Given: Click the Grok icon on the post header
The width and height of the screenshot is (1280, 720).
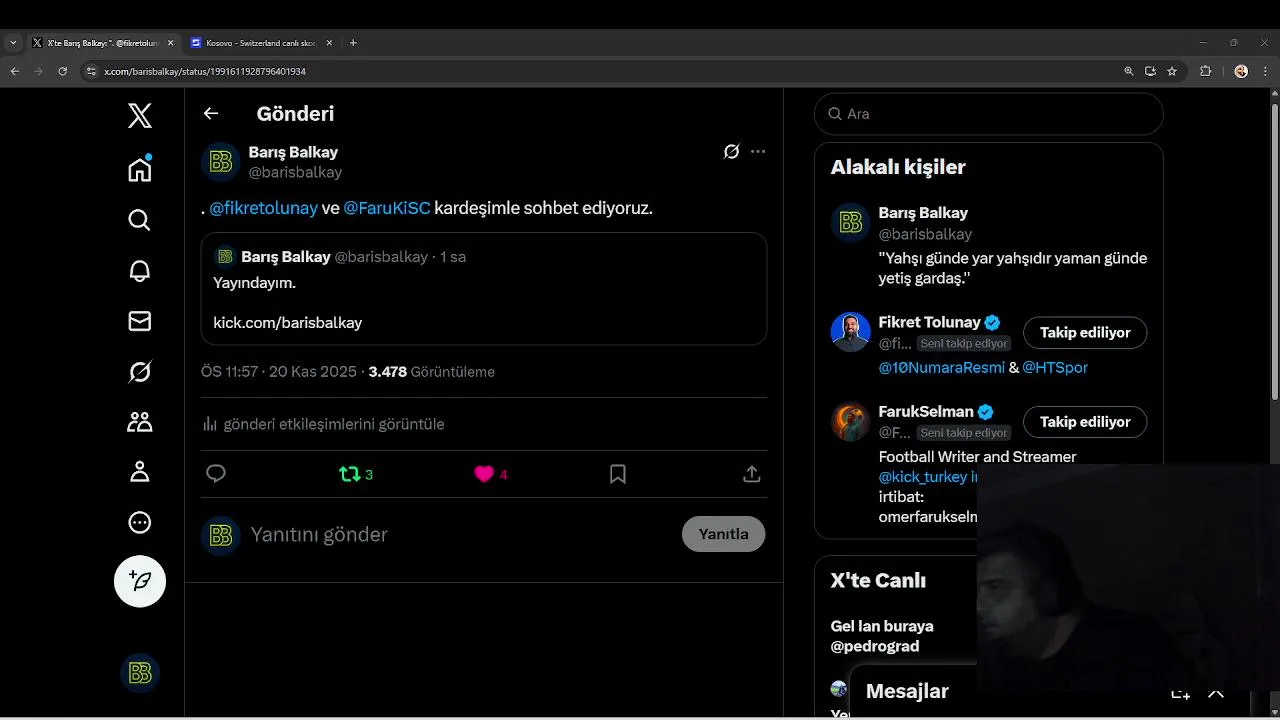Looking at the screenshot, I should [x=732, y=152].
